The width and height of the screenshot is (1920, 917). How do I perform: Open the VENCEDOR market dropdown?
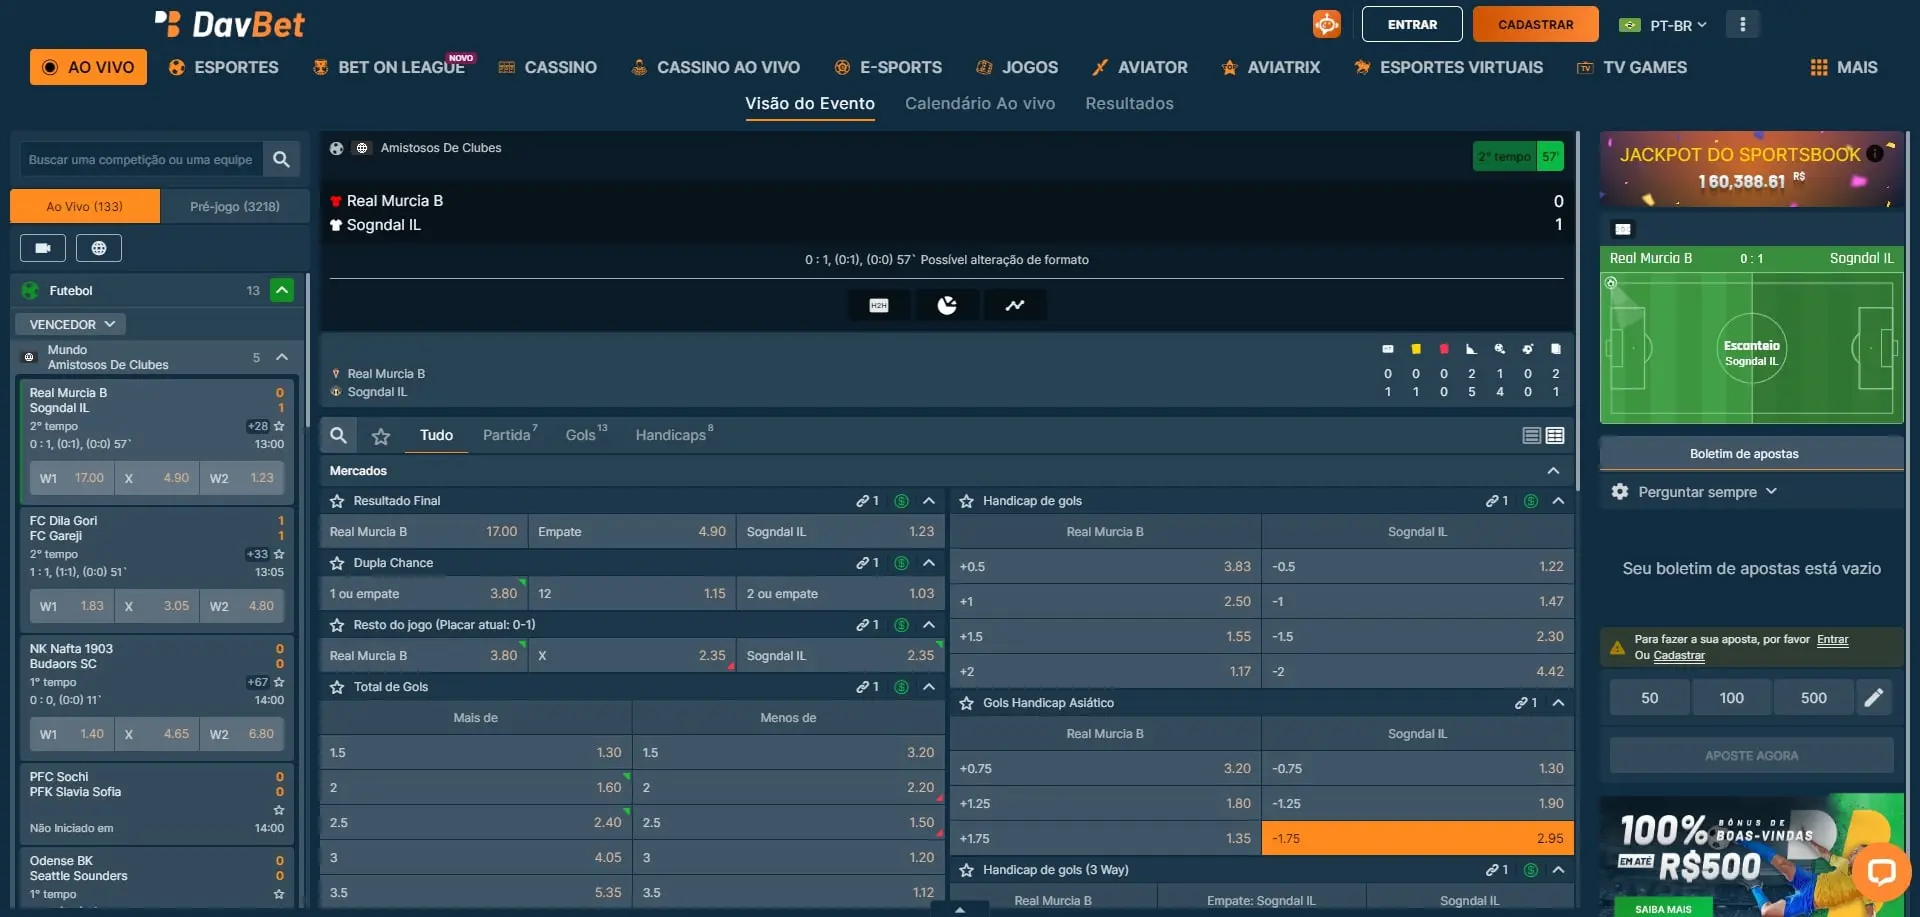click(71, 324)
